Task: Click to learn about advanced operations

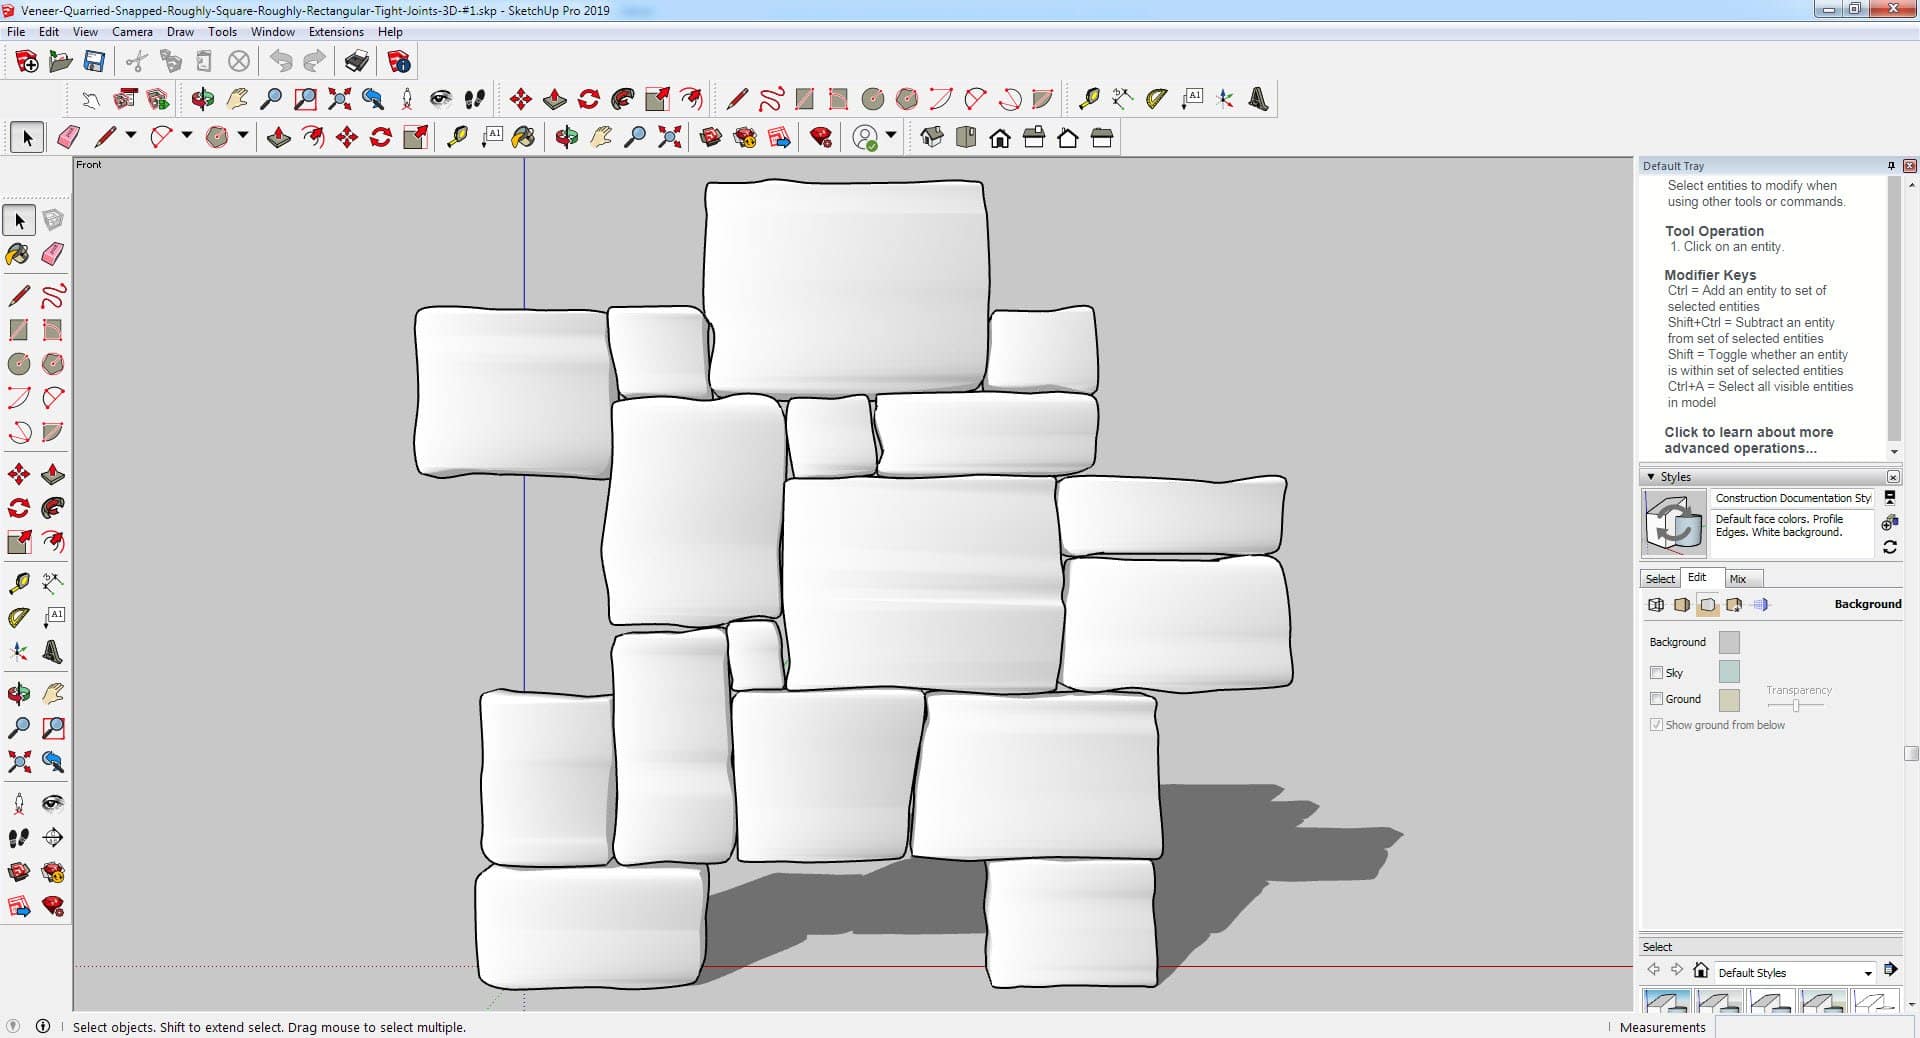Action: coord(1747,440)
